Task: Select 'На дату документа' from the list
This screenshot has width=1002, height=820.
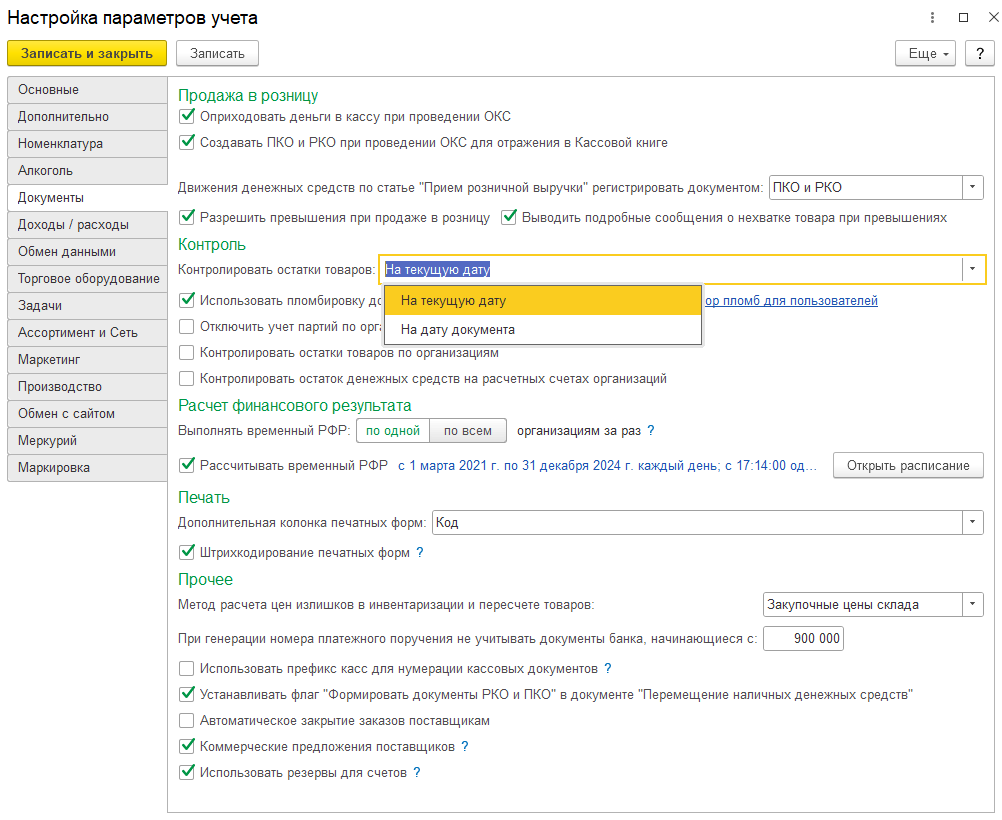Action: point(458,329)
